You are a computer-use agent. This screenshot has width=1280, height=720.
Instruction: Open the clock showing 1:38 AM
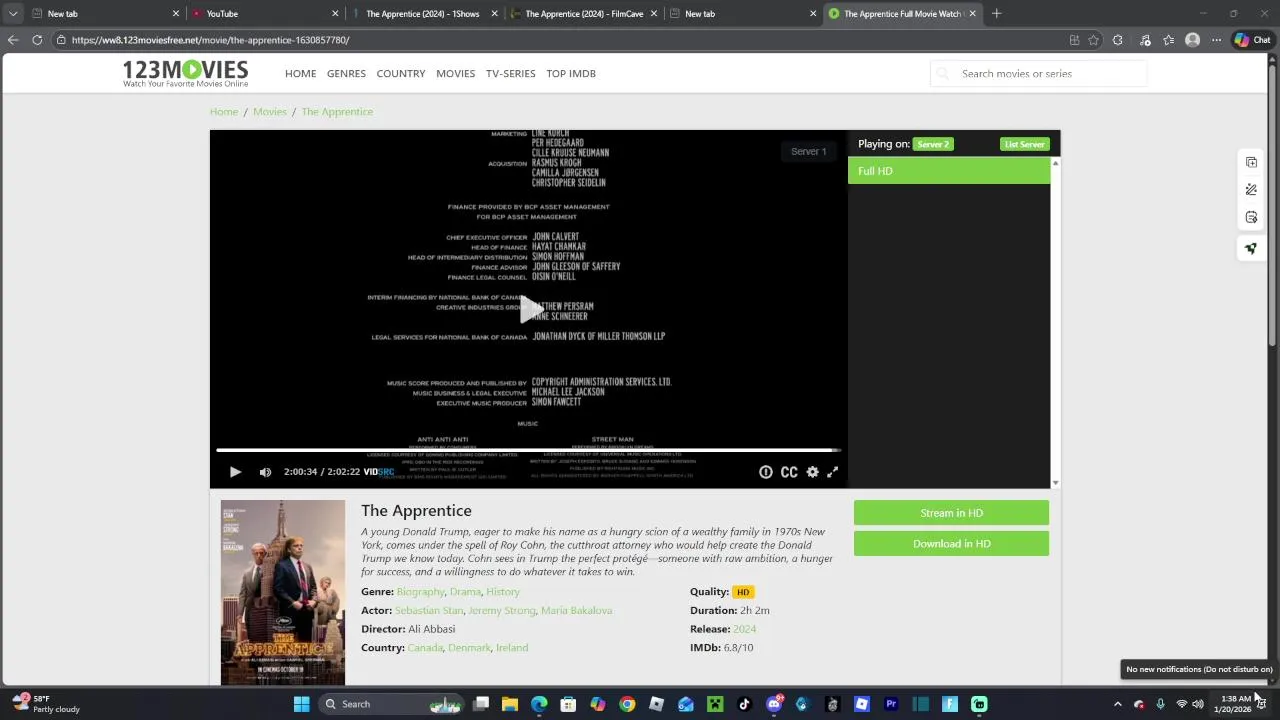coord(1234,704)
